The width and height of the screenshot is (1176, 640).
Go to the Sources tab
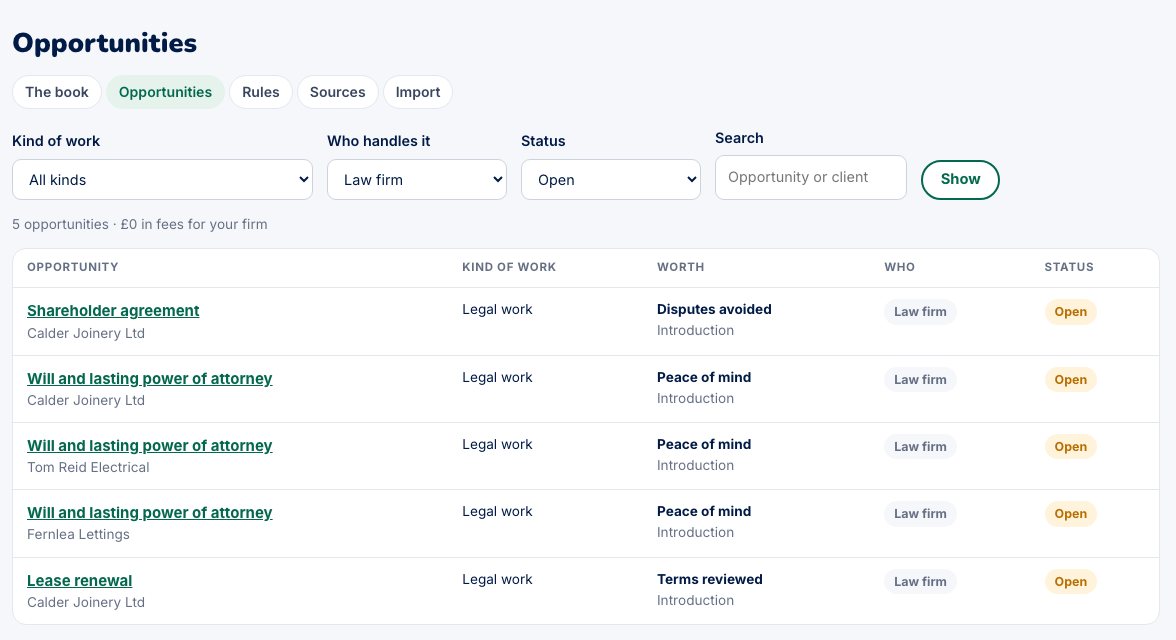point(338,92)
